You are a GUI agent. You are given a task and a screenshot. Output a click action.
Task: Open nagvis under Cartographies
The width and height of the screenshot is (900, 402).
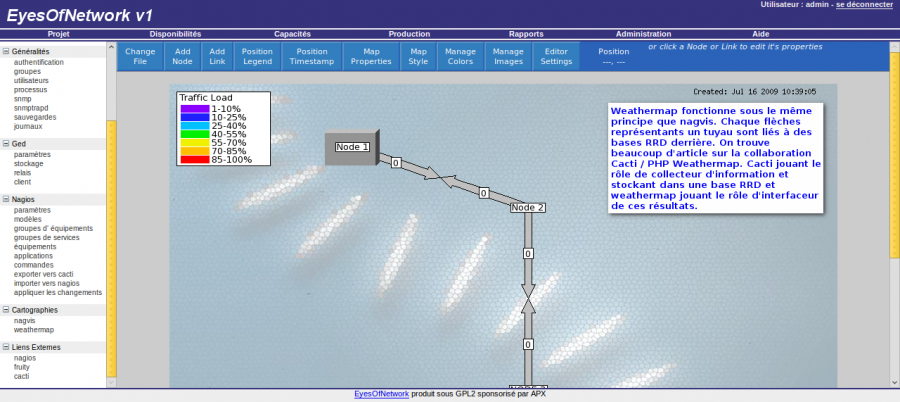(x=25, y=321)
